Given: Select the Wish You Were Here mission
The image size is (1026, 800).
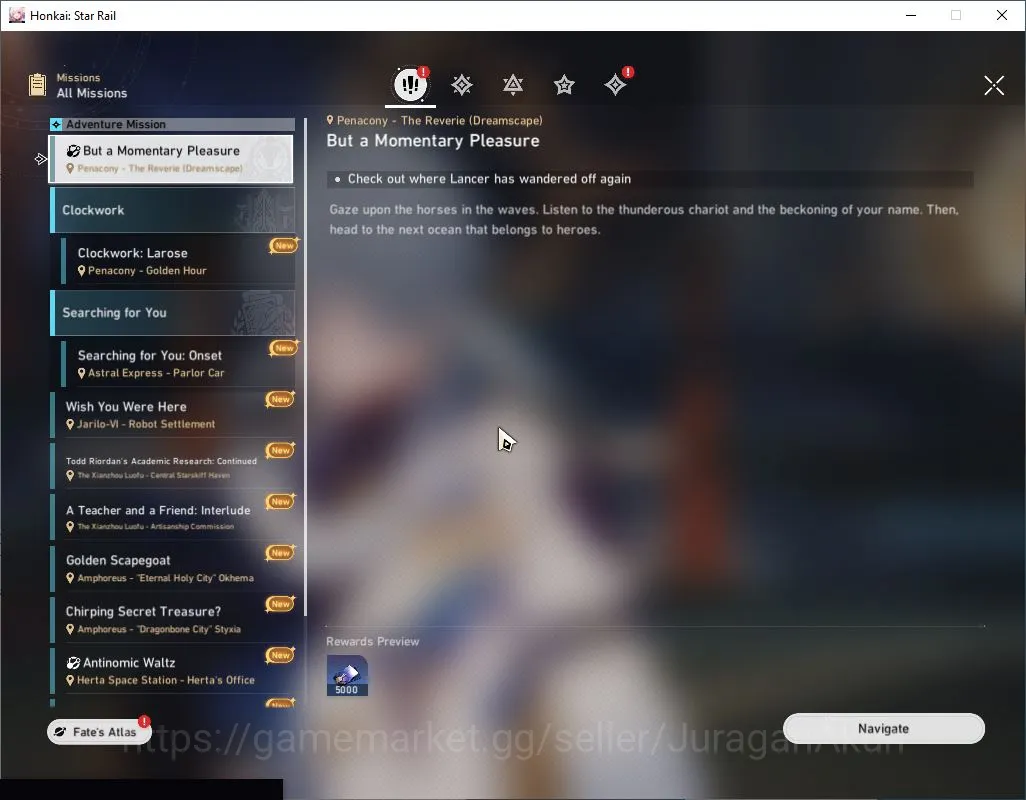Looking at the screenshot, I should [x=173, y=415].
